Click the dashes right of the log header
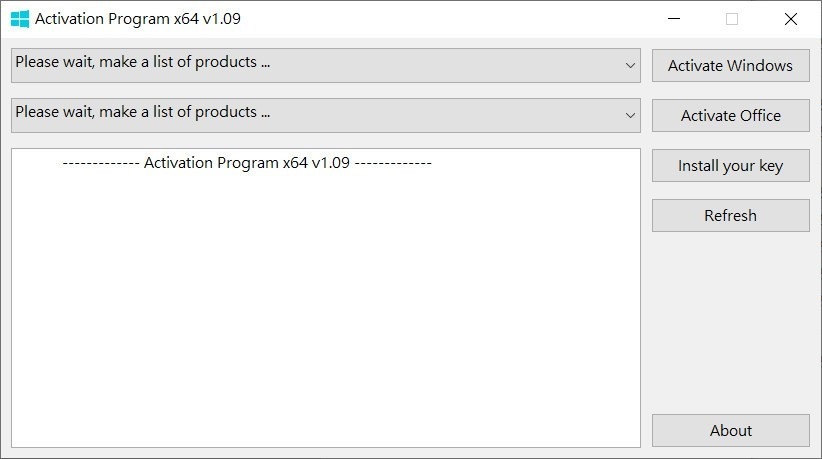This screenshot has height=459, width=822. click(x=393, y=162)
